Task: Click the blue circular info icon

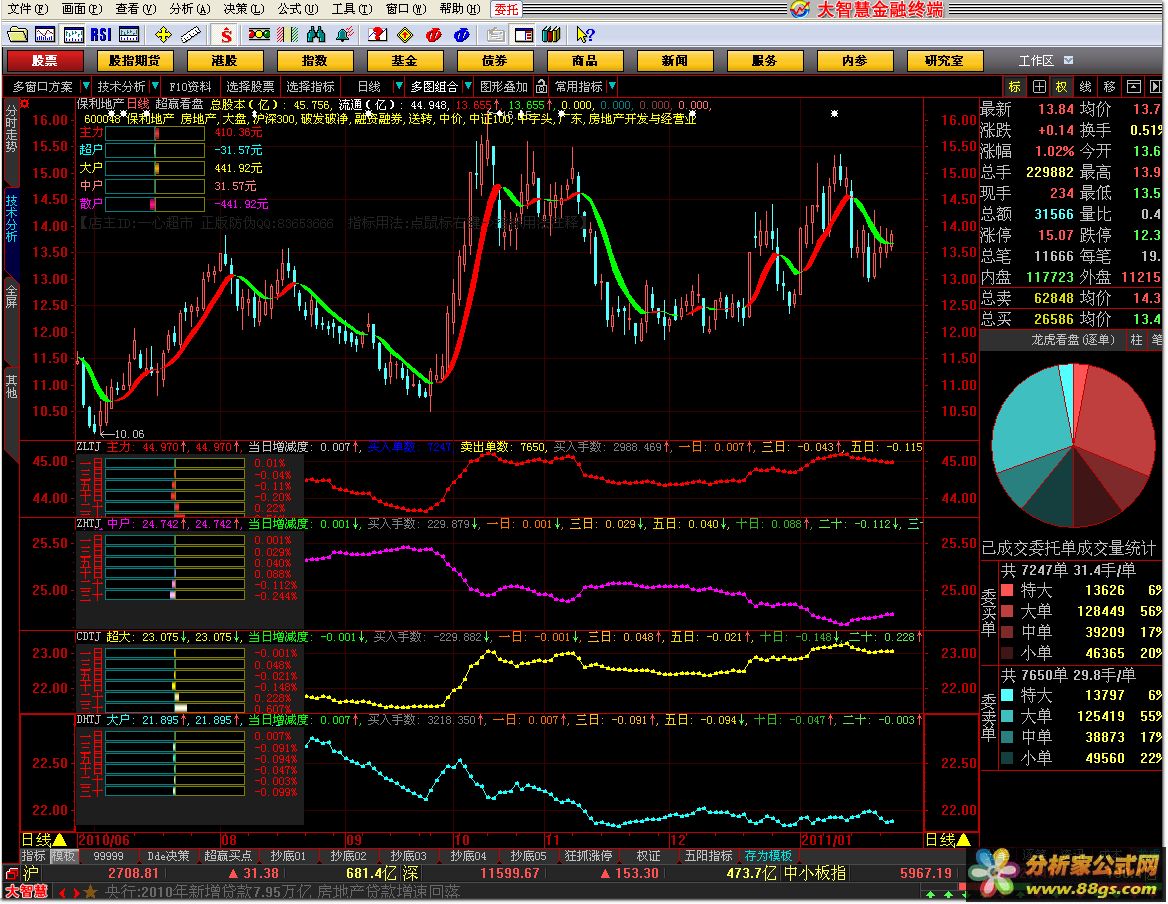Action: pos(462,34)
